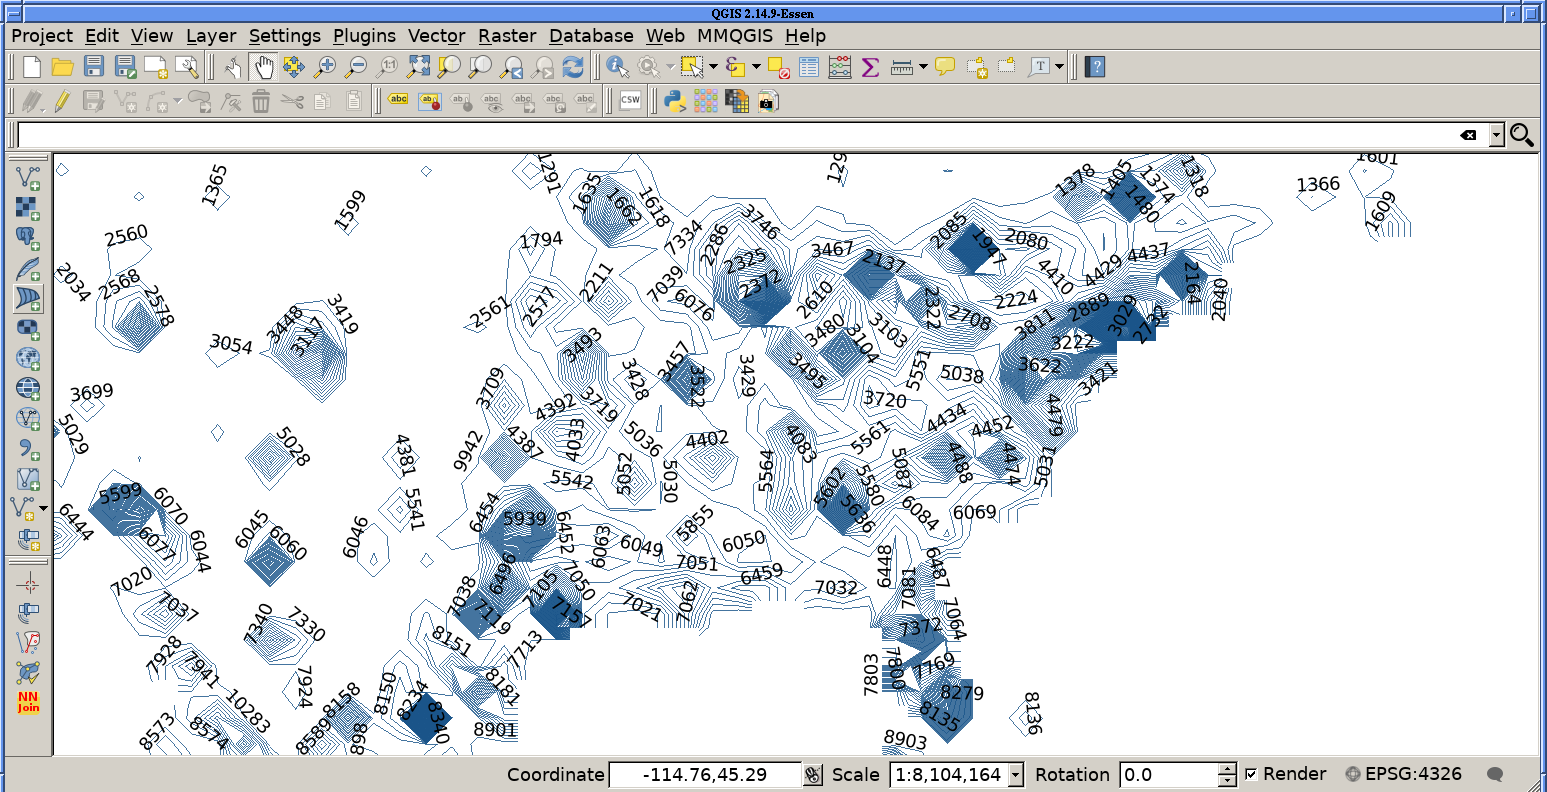Screen dimensions: 1547x792
Task: Open the Vector menu
Action: [437, 36]
